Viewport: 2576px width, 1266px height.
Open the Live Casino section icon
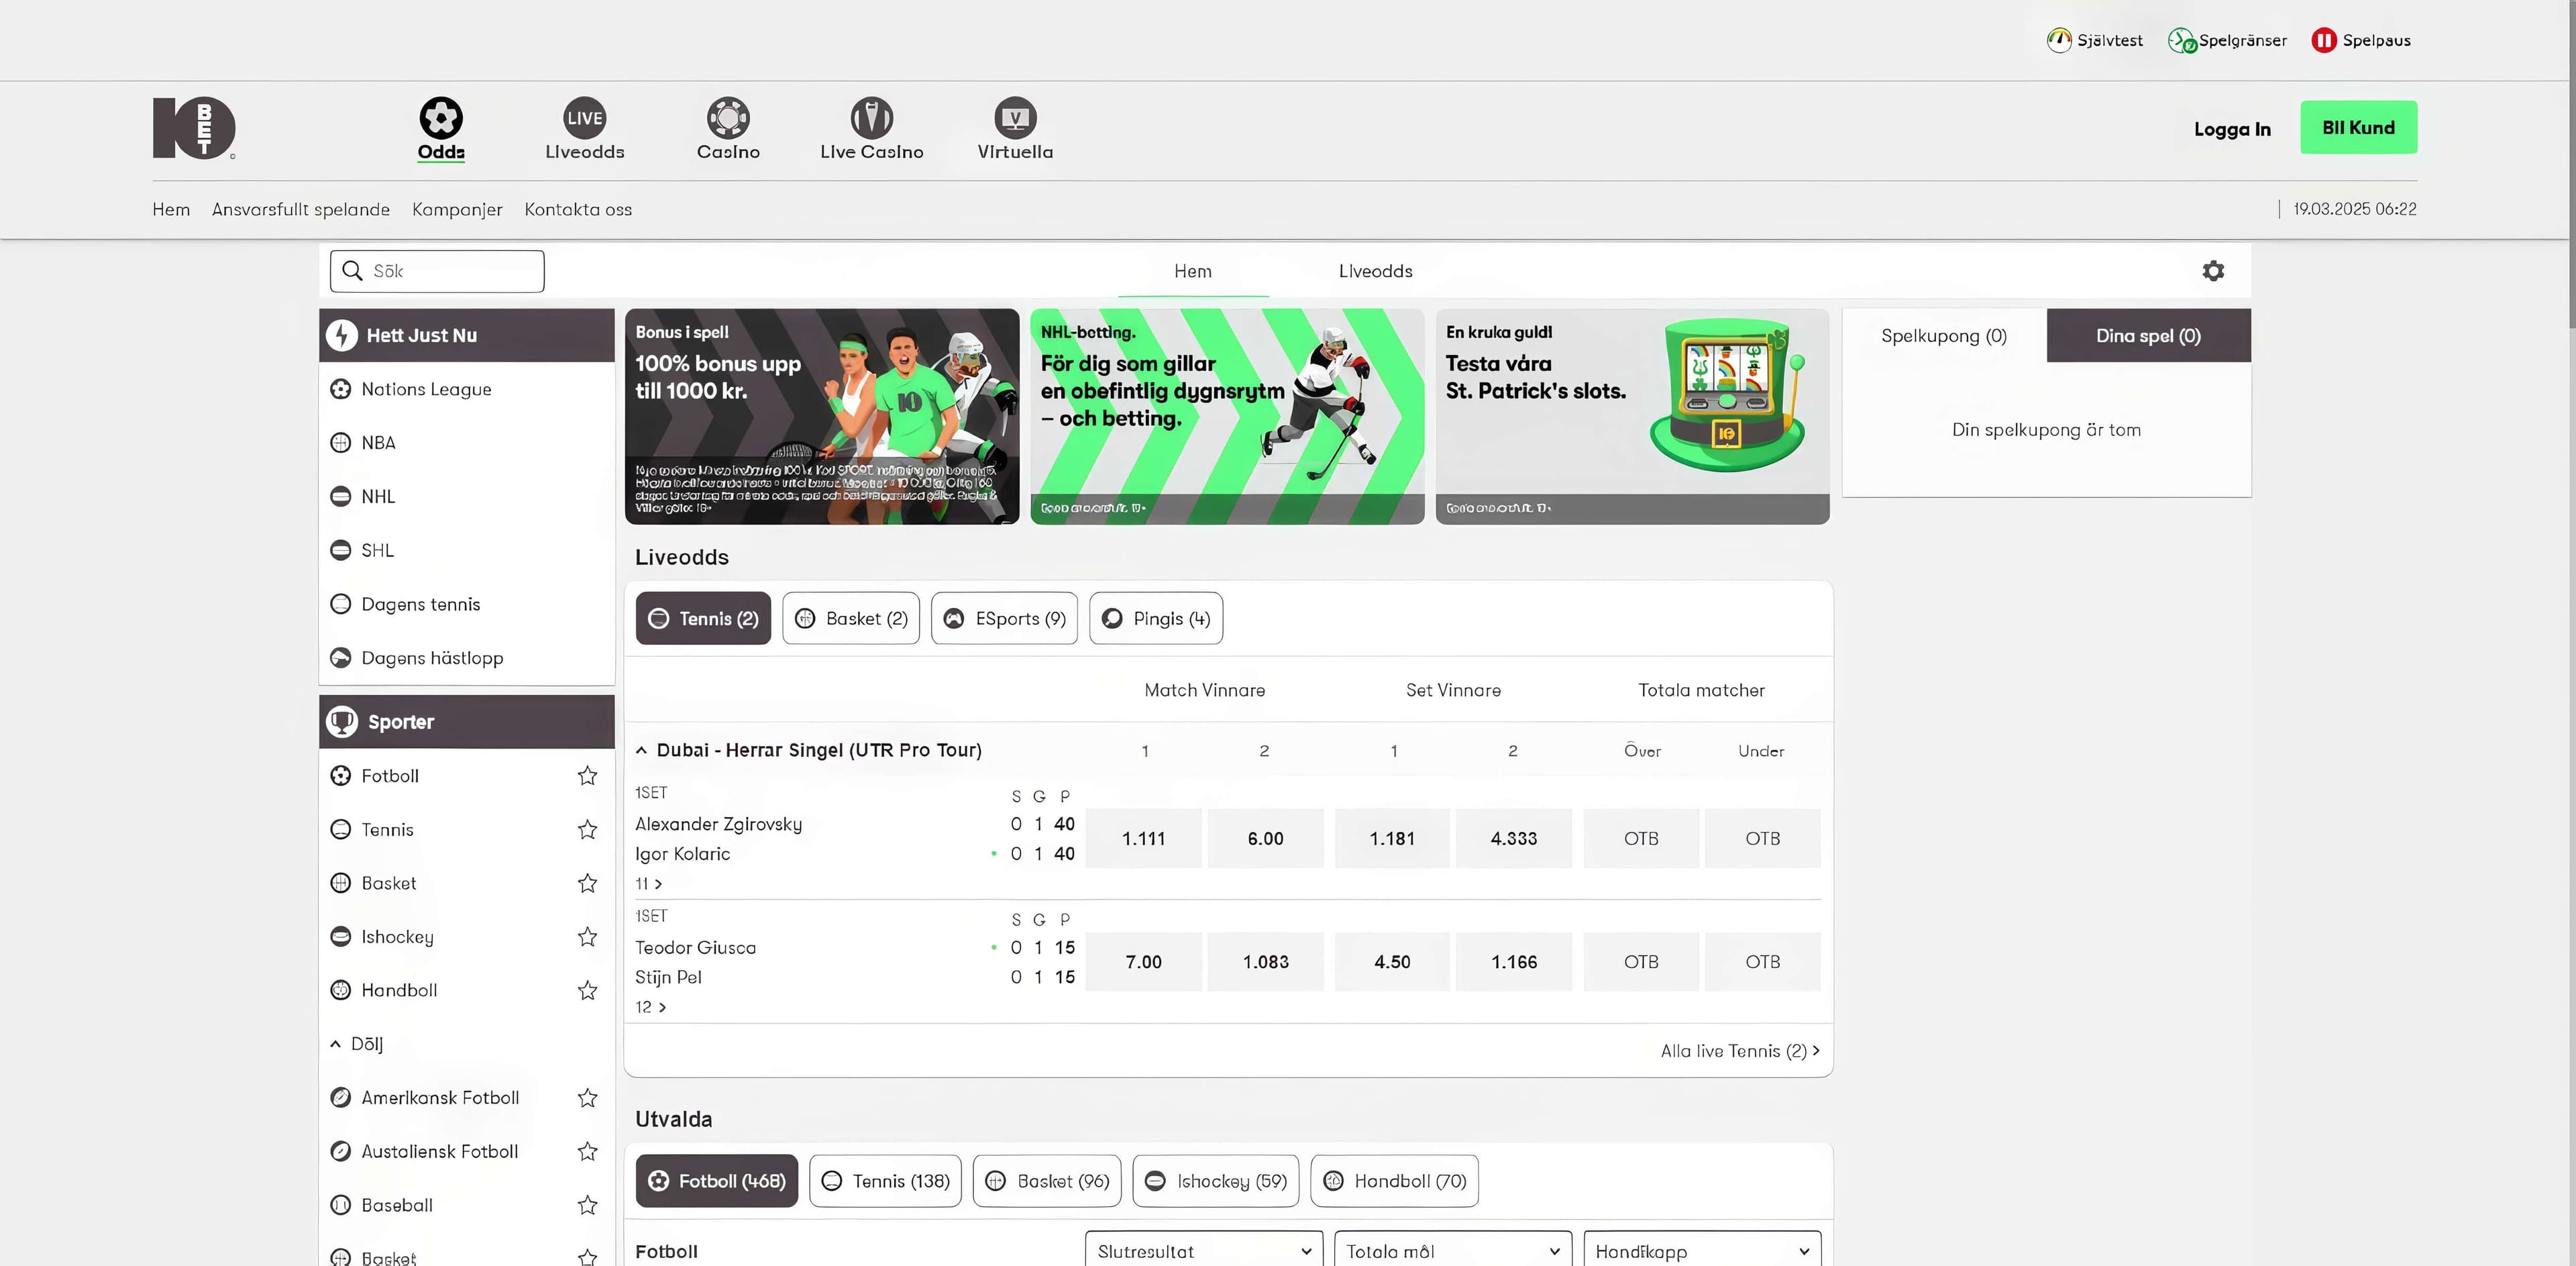[871, 118]
